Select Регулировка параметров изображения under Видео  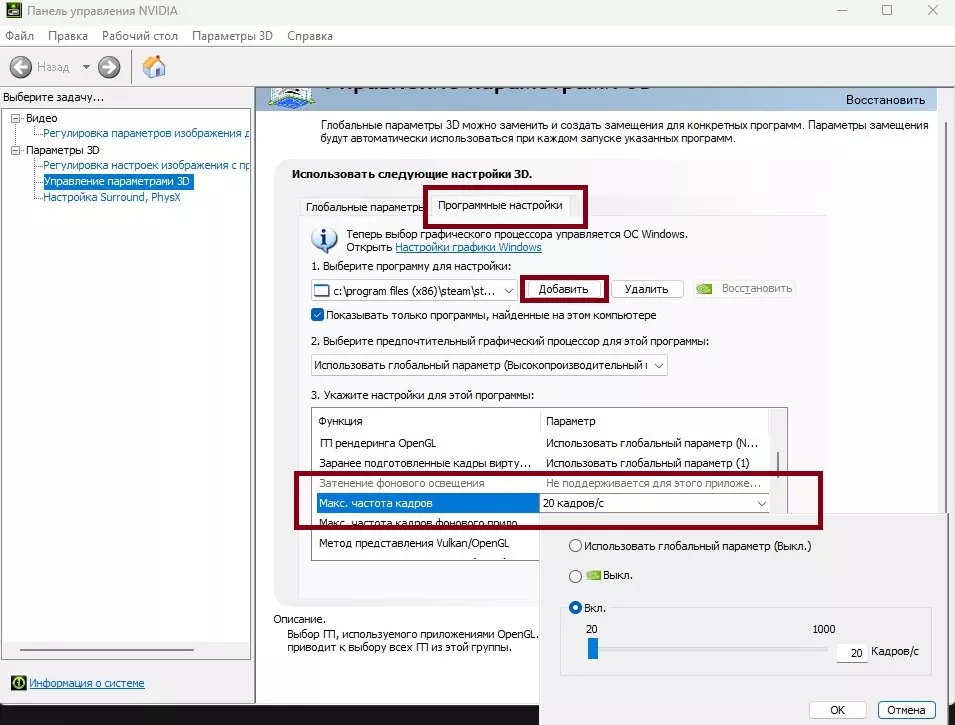(x=146, y=133)
